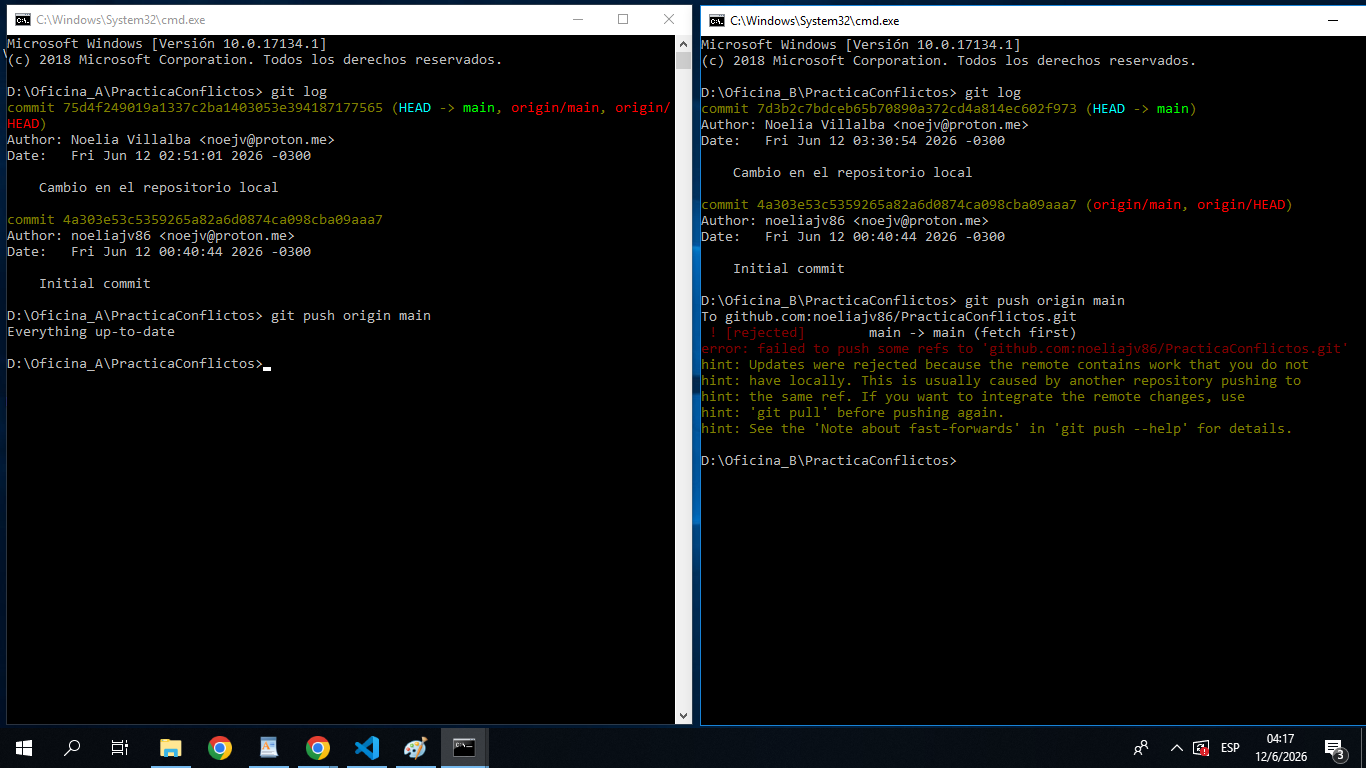Click the final Oficina_B prompt line

click(829, 460)
